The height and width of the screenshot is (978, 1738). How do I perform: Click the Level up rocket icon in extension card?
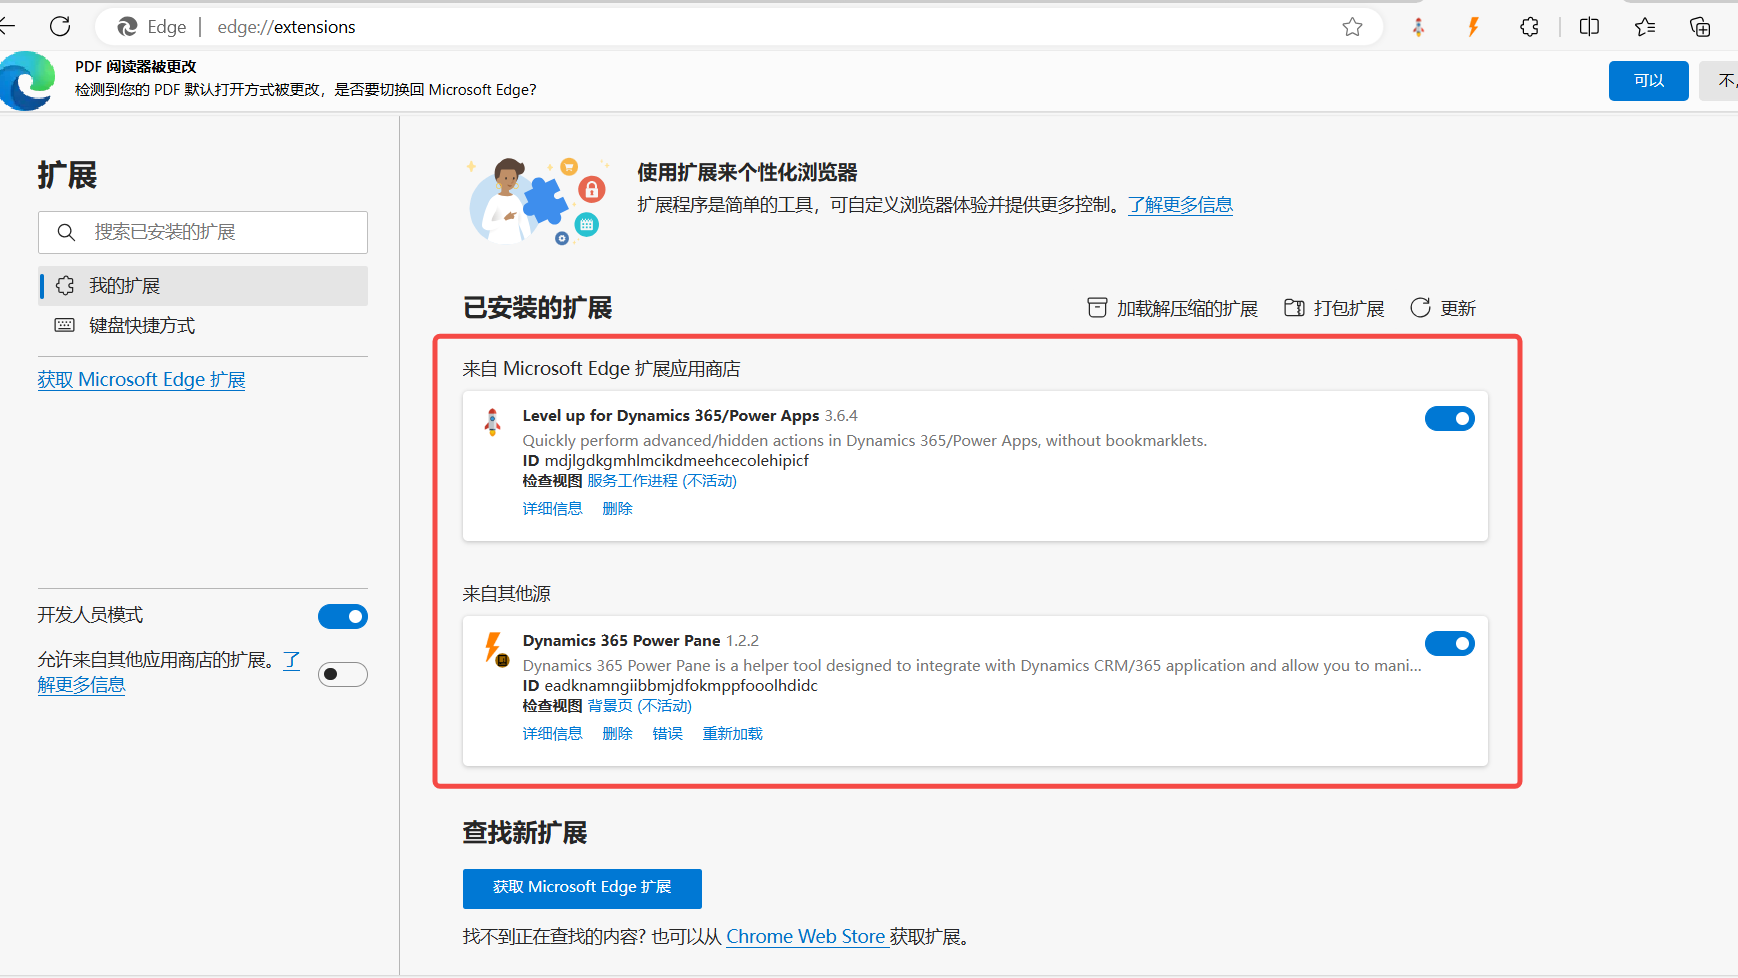(492, 422)
